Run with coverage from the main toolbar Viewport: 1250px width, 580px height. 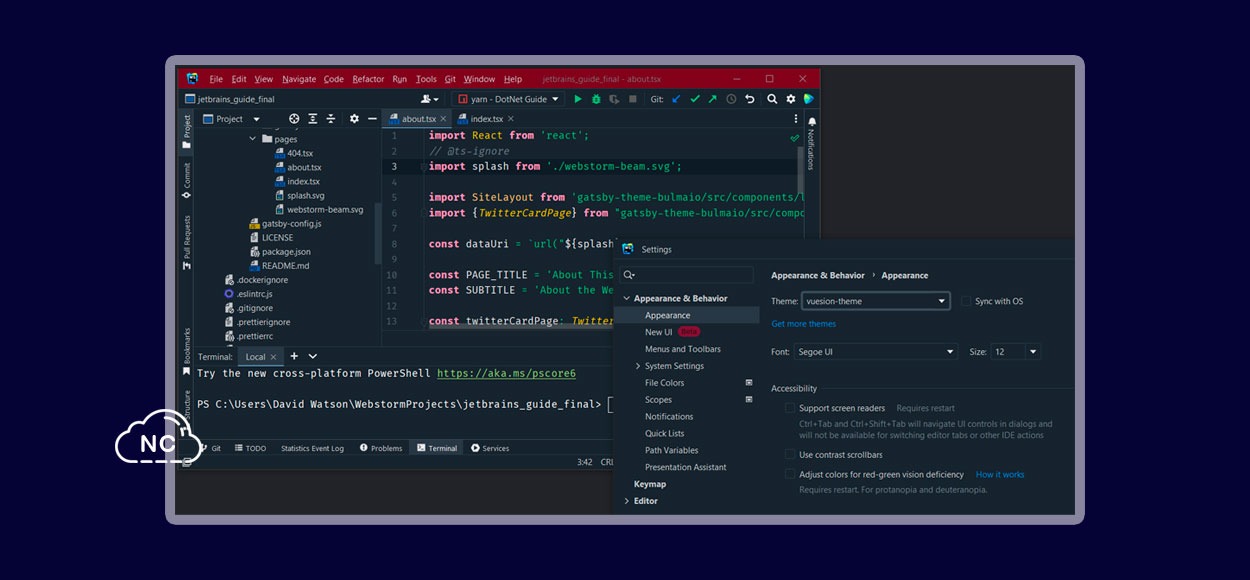tap(614, 99)
